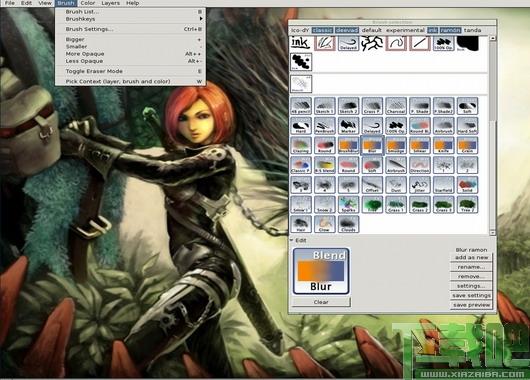Select the Starfield brush
Viewport: 530px width, 380px height.
(443, 185)
